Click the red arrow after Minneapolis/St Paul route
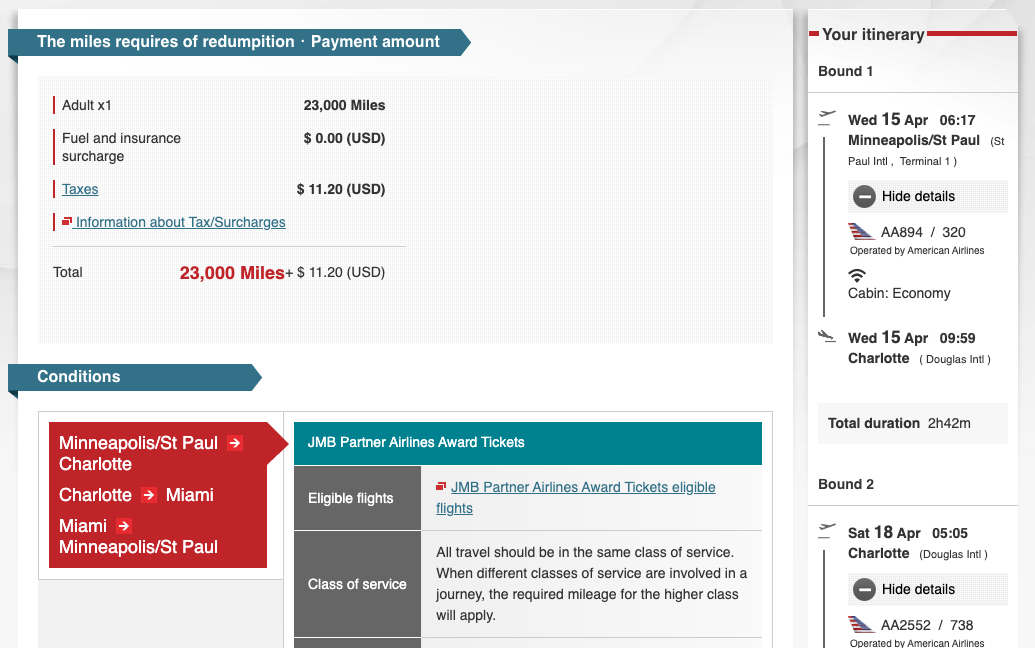This screenshot has width=1035, height=648. click(234, 442)
